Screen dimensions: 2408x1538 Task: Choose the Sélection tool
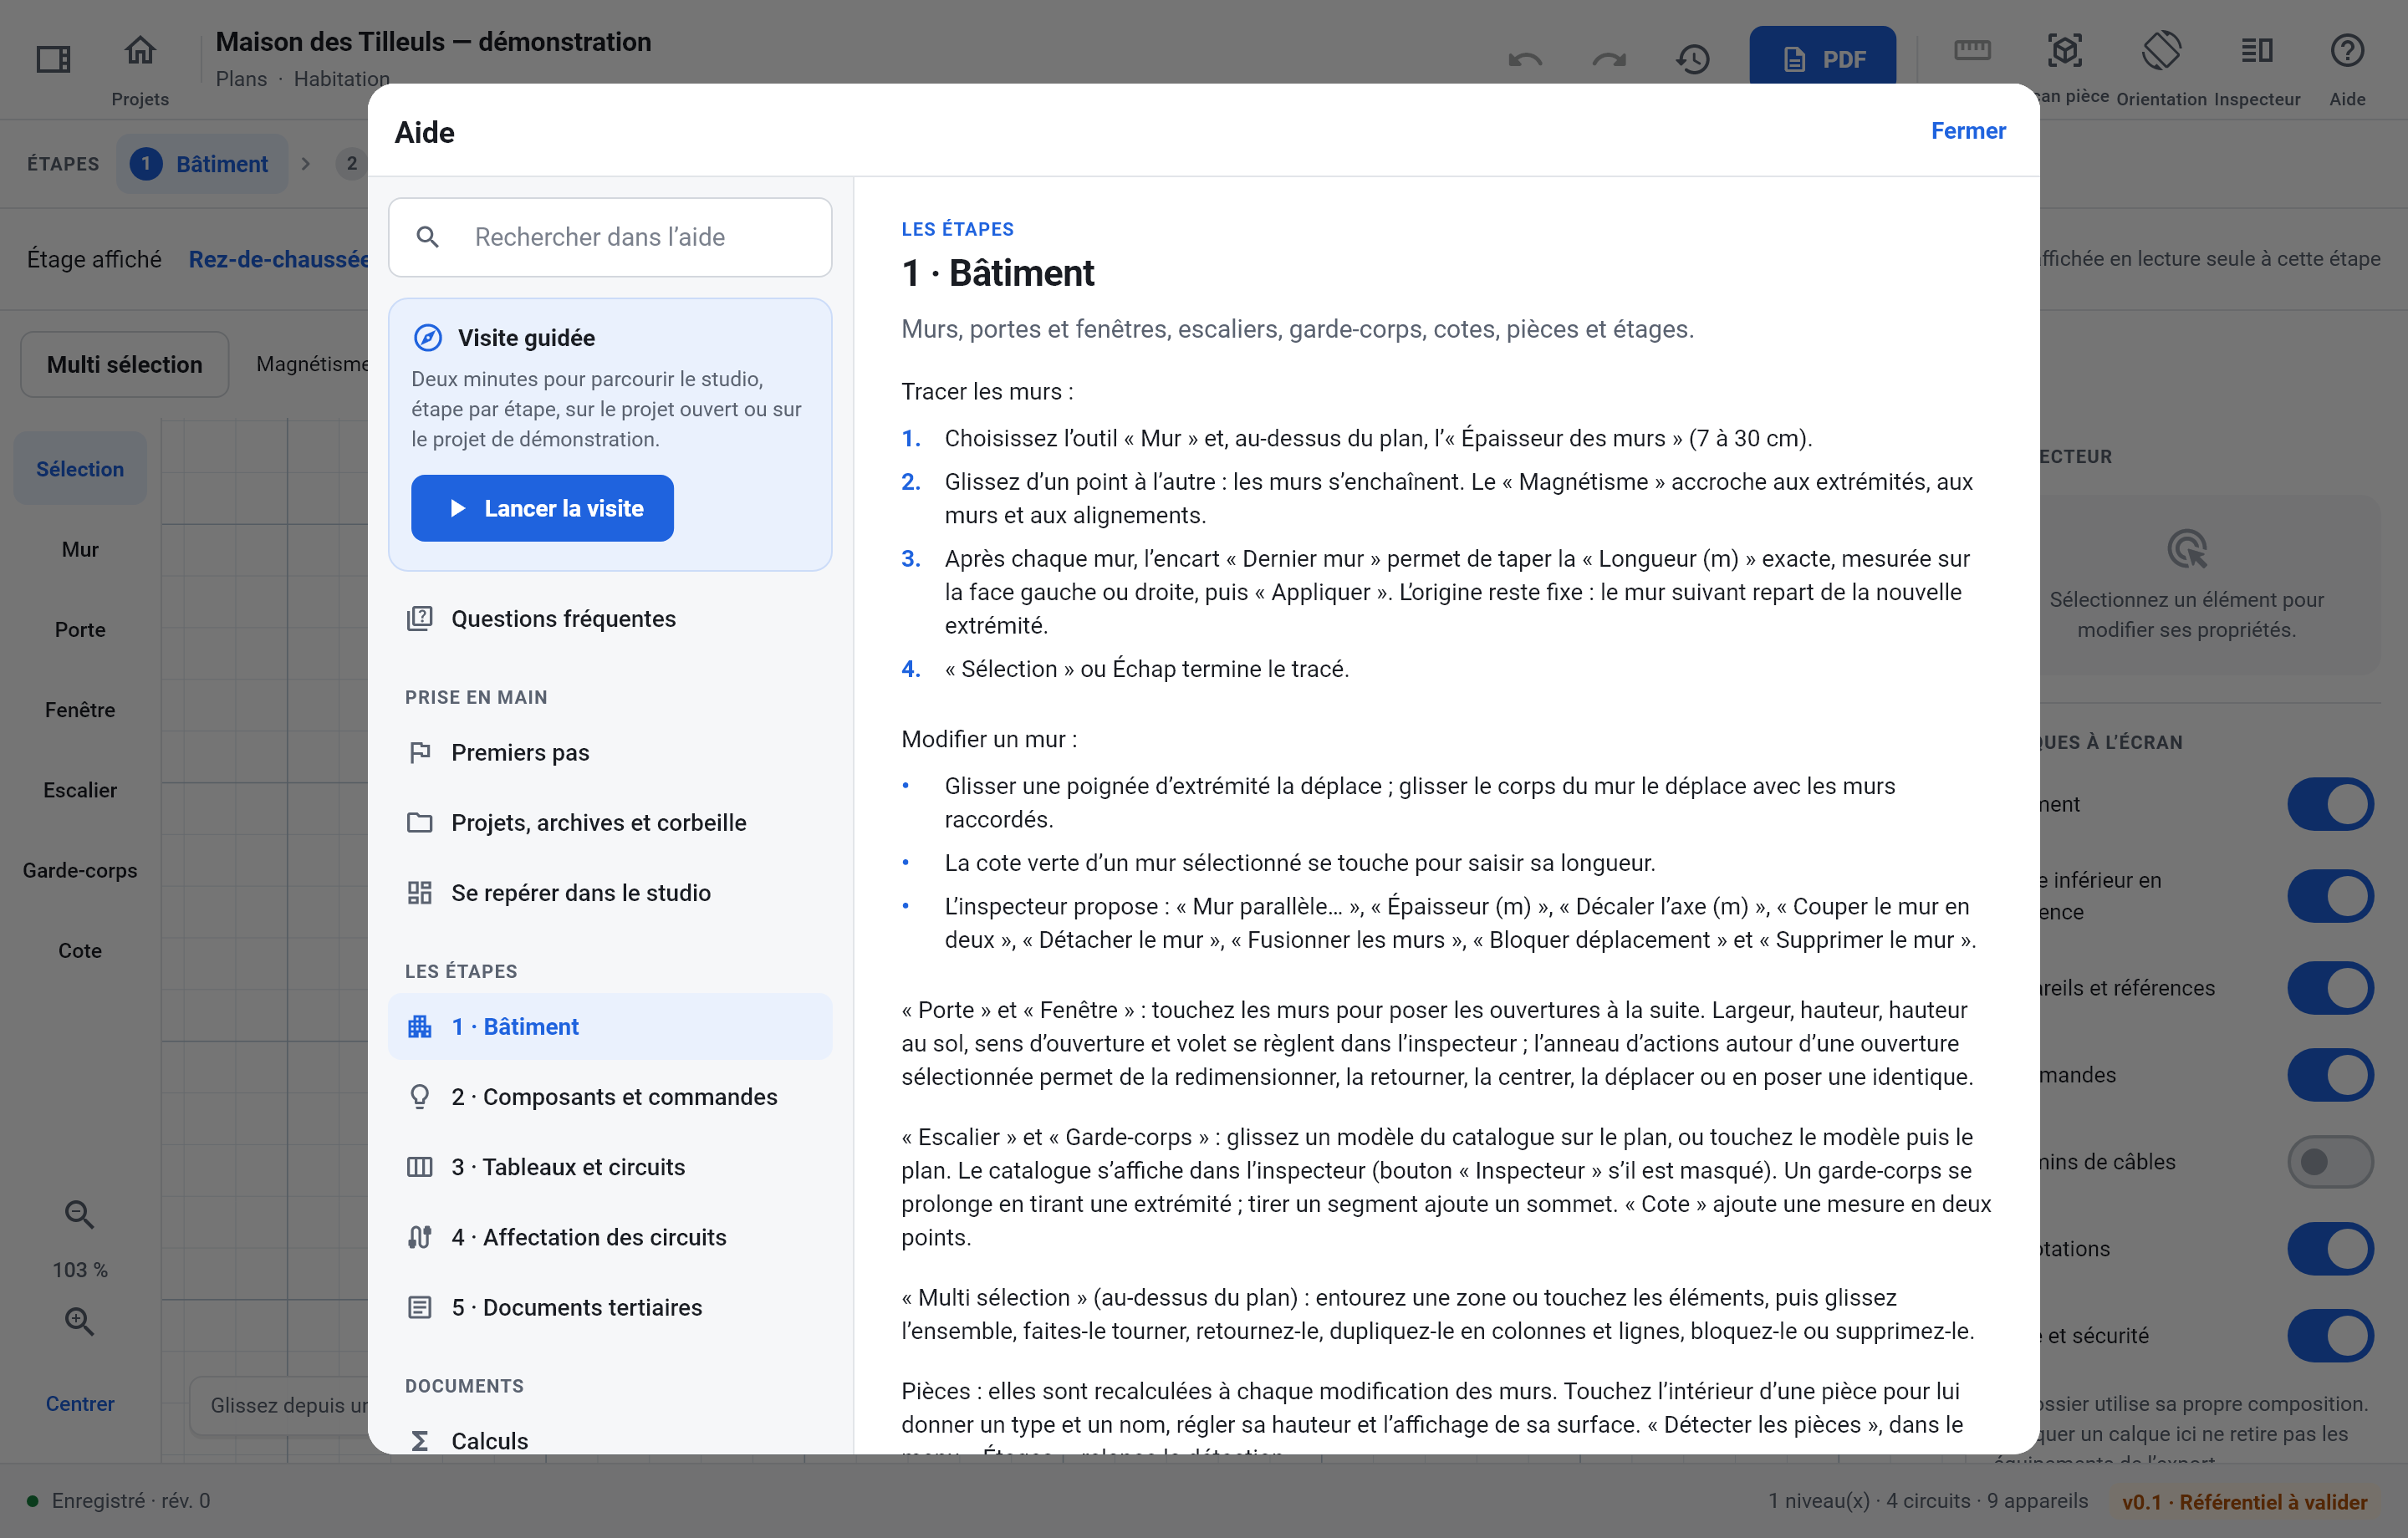80,468
